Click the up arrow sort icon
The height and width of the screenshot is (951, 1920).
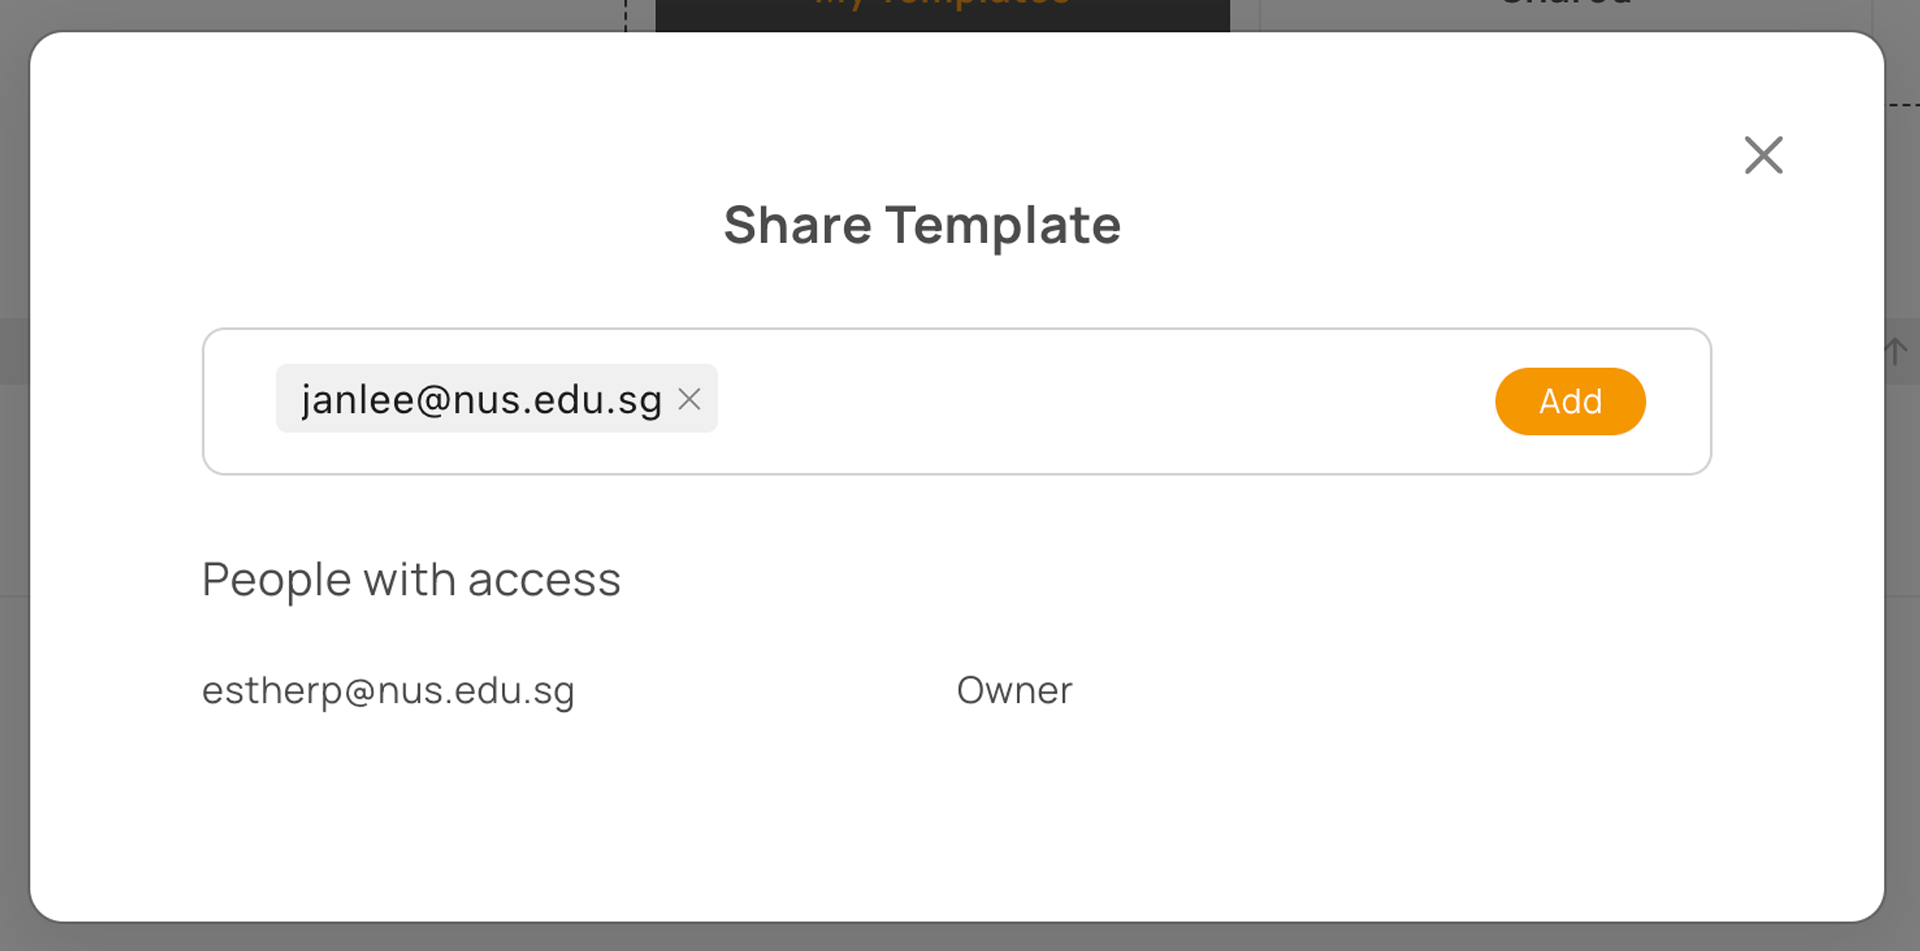click(1896, 351)
